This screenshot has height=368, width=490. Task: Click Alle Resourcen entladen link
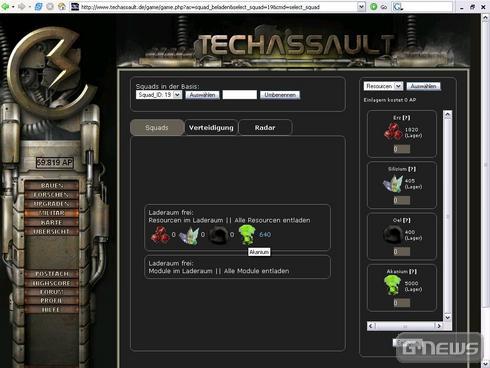tap(272, 220)
